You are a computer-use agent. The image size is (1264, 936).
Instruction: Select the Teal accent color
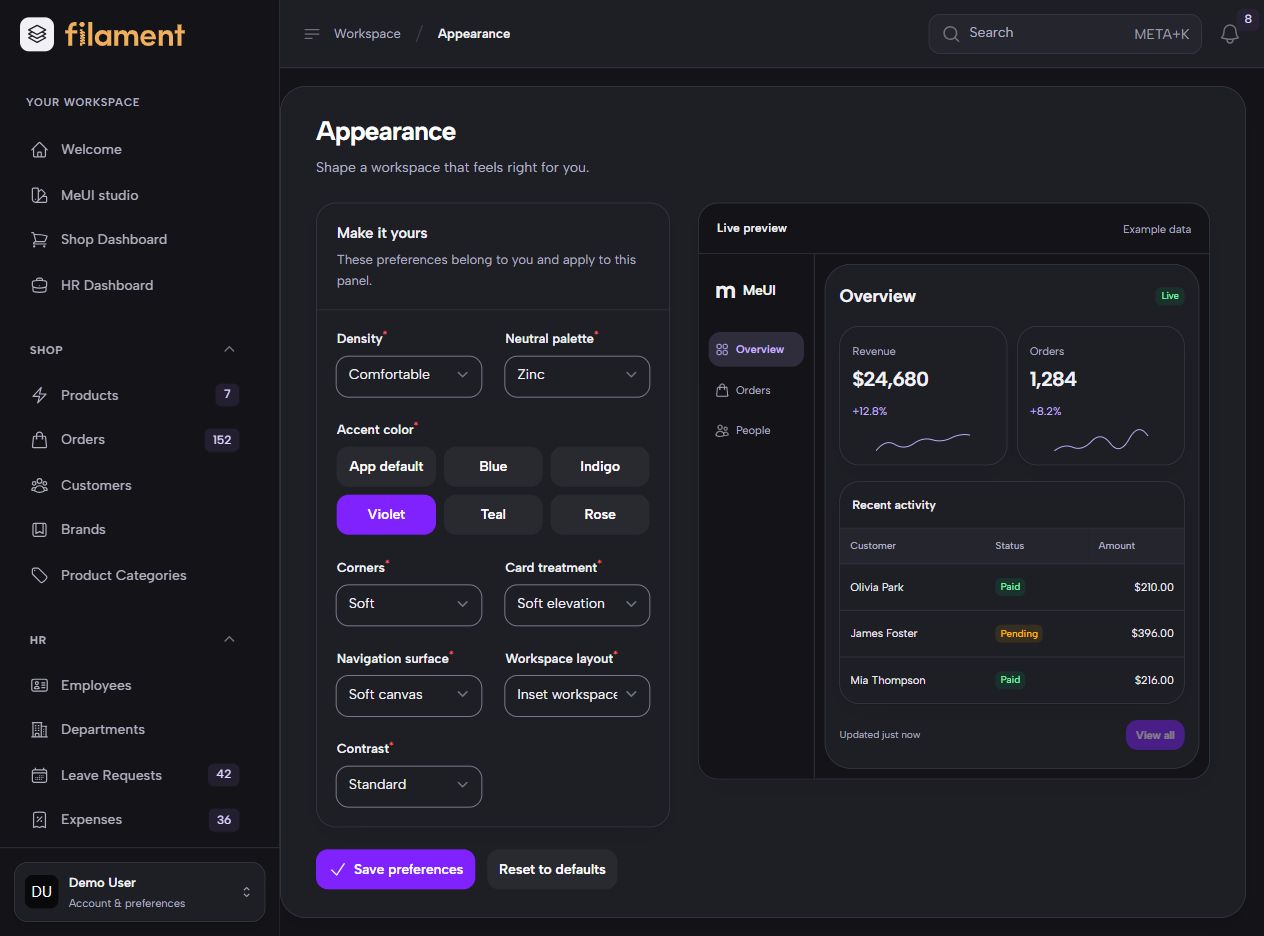[x=493, y=514]
